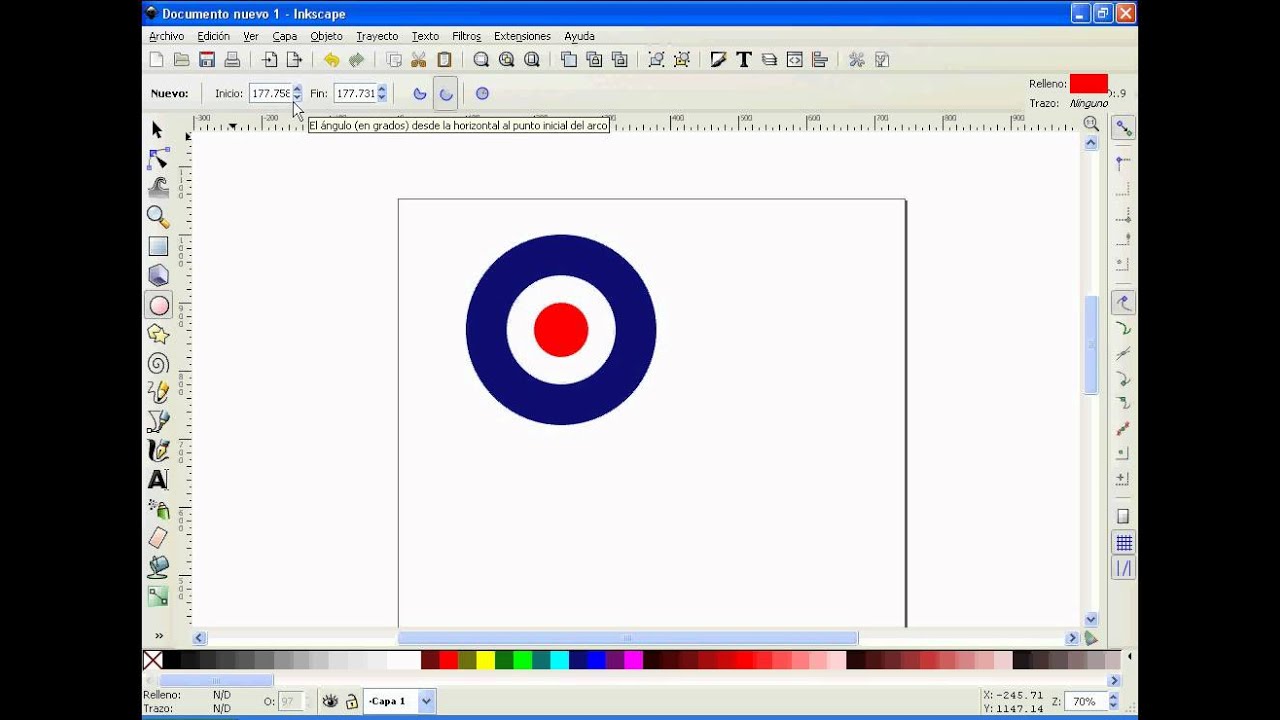The image size is (1280, 720).
Task: Click the Undo arrow icon
Action: tap(331, 60)
